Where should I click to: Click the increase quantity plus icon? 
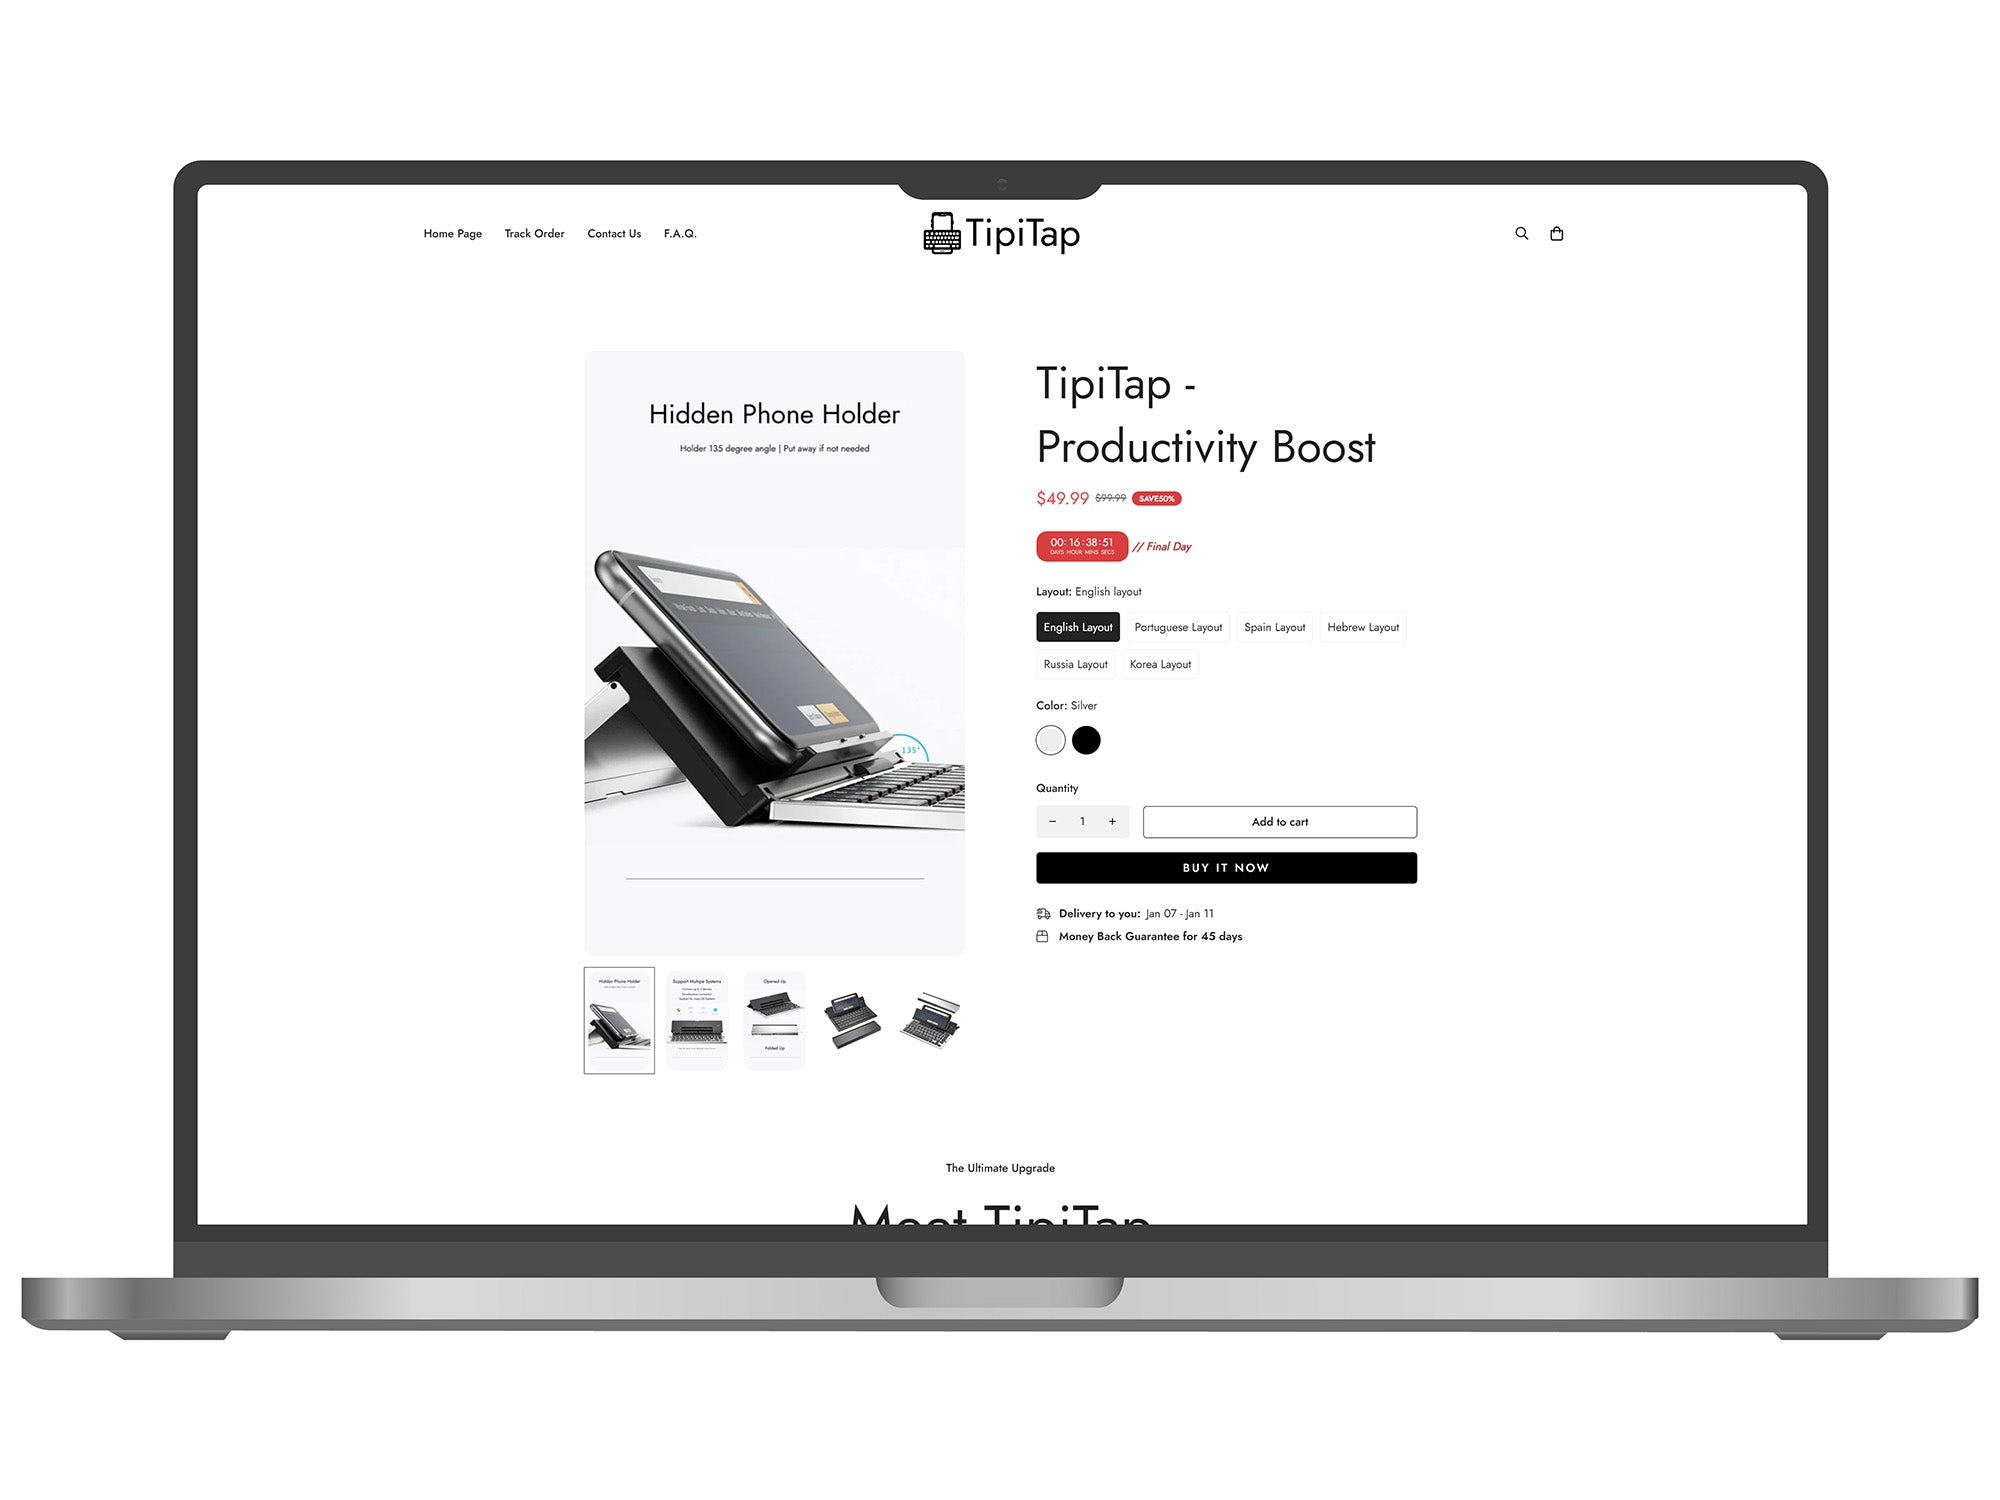[1113, 821]
